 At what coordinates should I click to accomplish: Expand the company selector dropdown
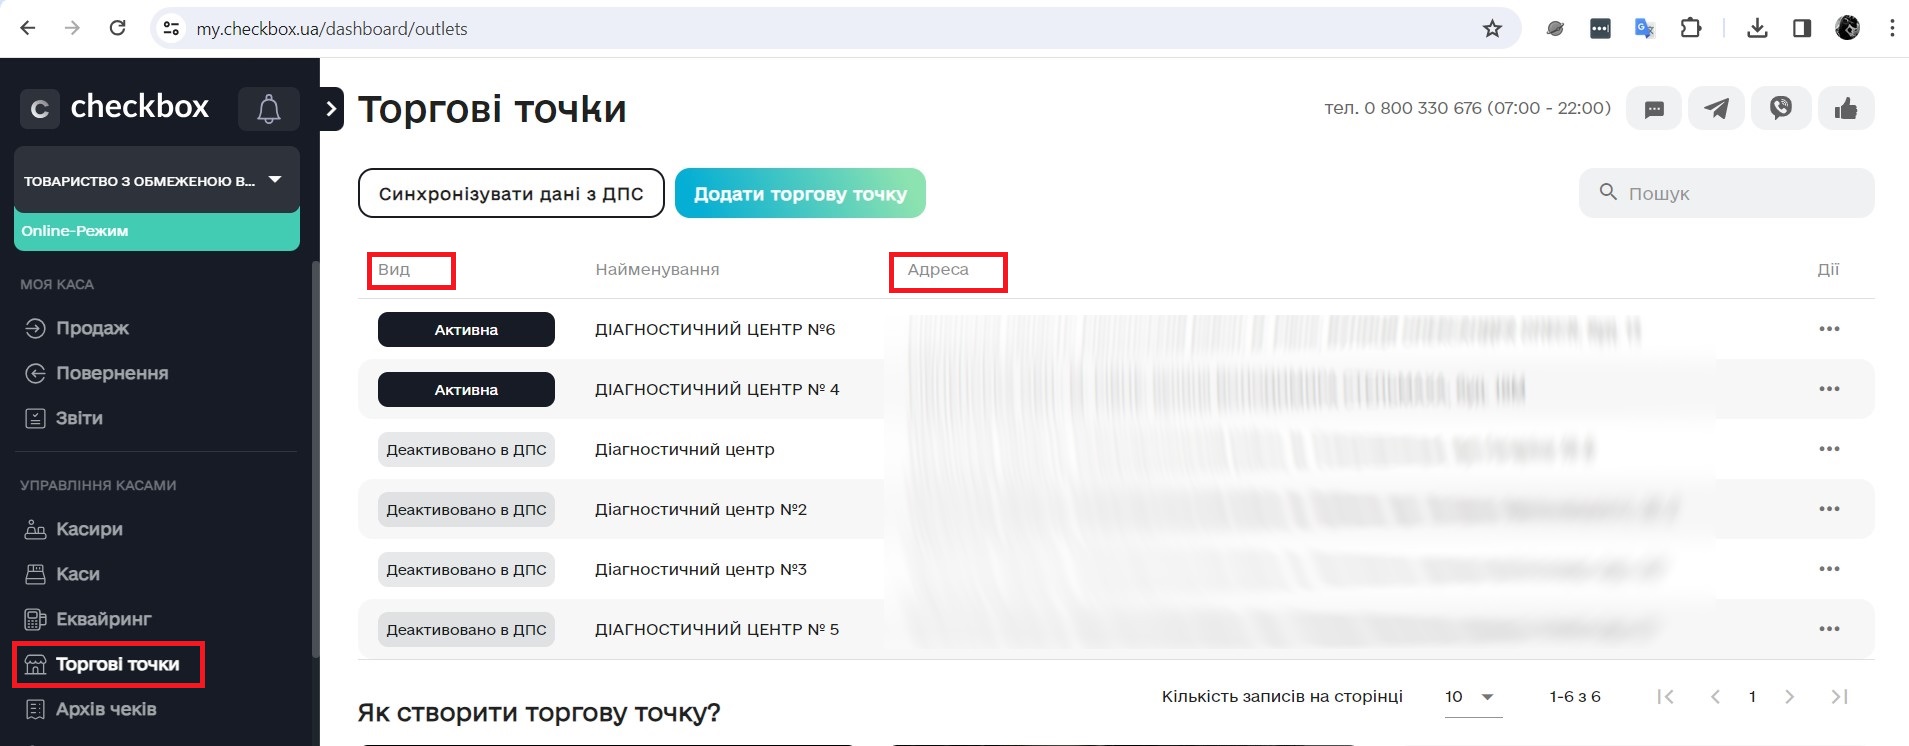click(274, 180)
